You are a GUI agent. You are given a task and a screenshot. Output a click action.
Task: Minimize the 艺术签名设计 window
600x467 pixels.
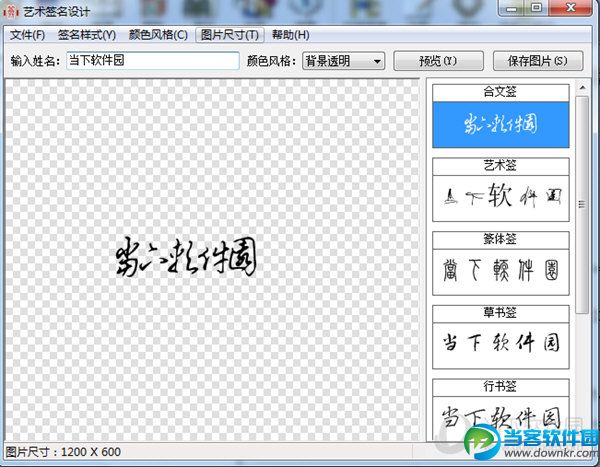[x=512, y=8]
